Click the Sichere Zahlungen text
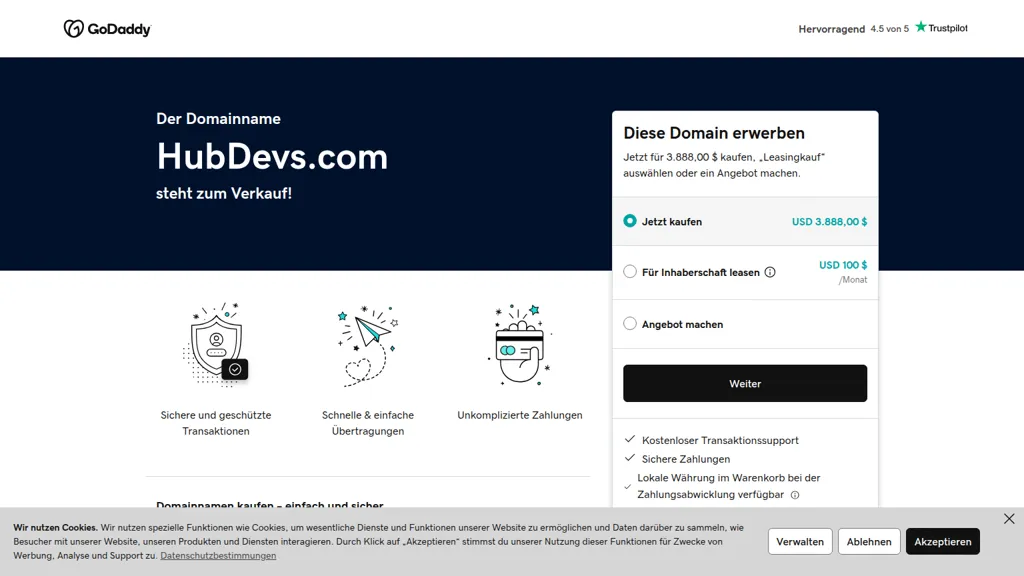 click(x=686, y=459)
